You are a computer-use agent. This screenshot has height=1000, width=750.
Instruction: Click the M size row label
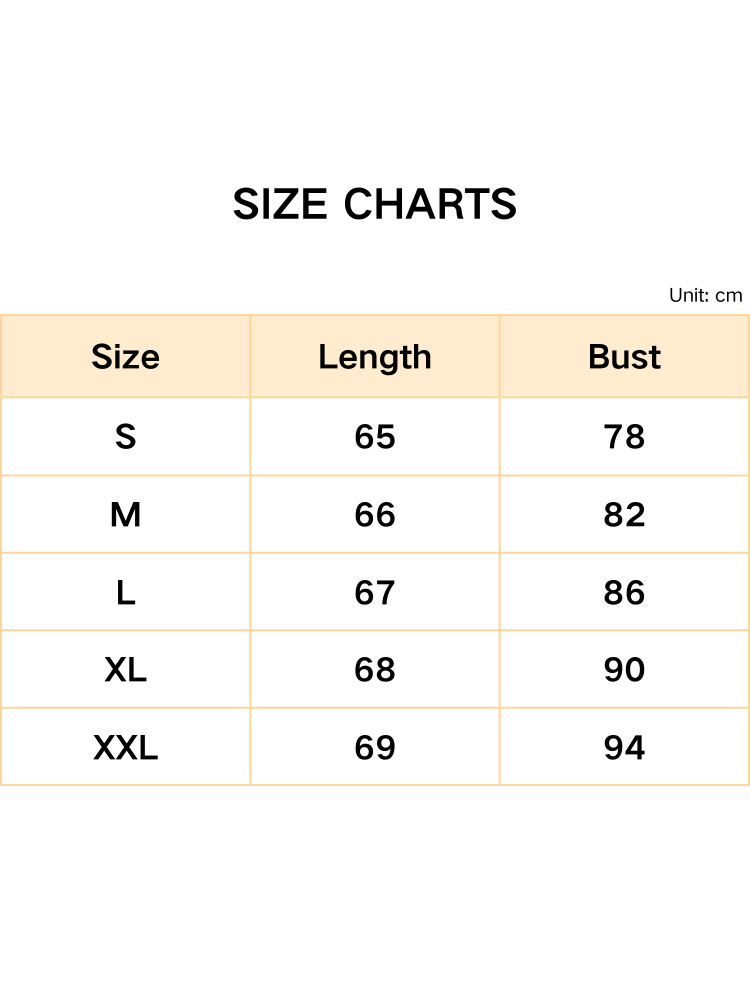point(125,515)
